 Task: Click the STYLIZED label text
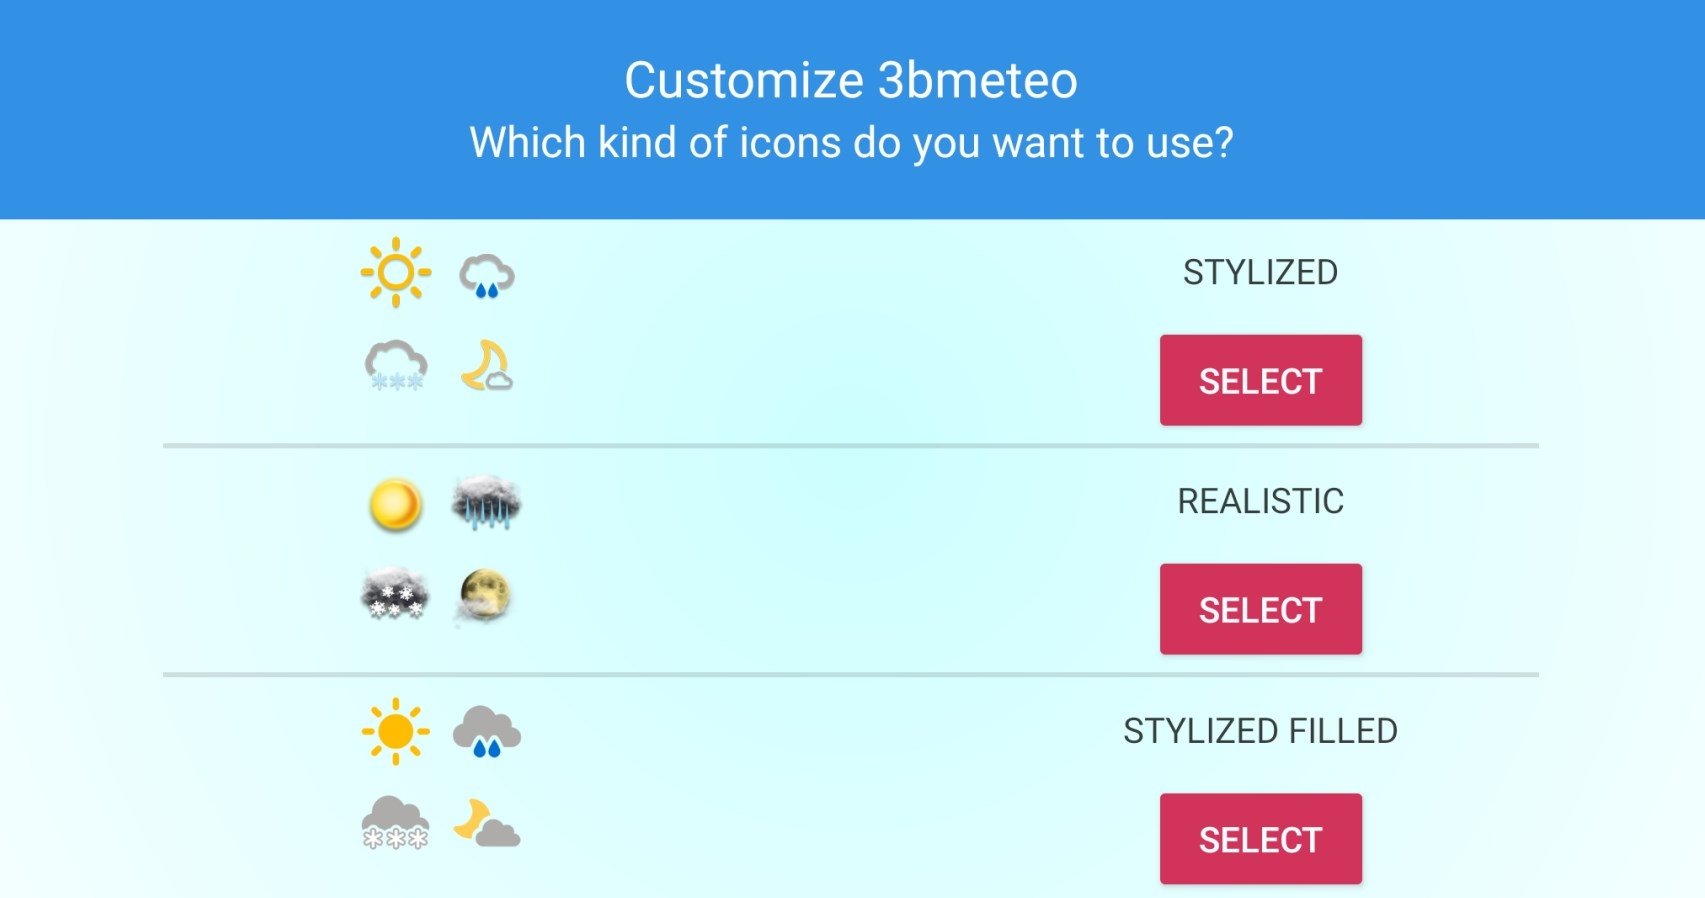coord(1261,272)
